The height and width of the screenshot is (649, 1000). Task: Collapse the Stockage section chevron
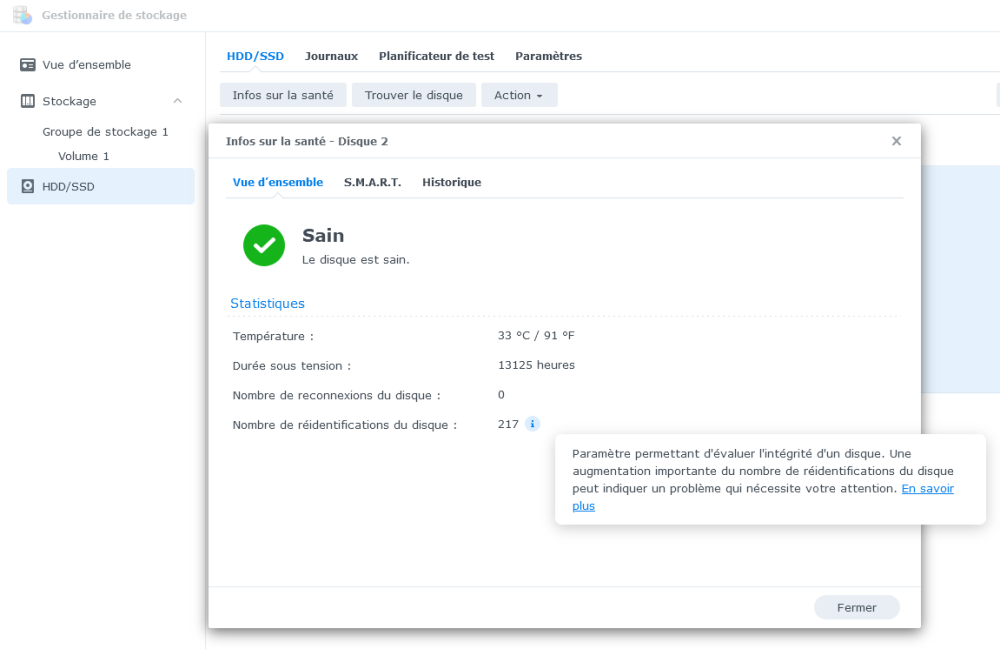178,101
